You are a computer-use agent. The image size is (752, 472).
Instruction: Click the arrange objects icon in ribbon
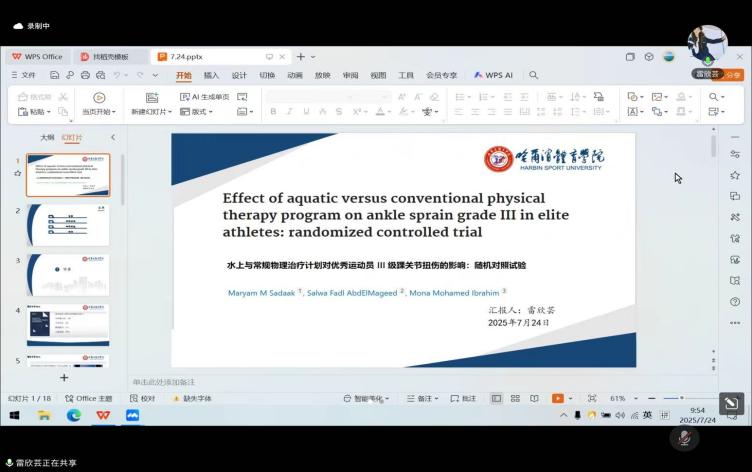point(657,112)
